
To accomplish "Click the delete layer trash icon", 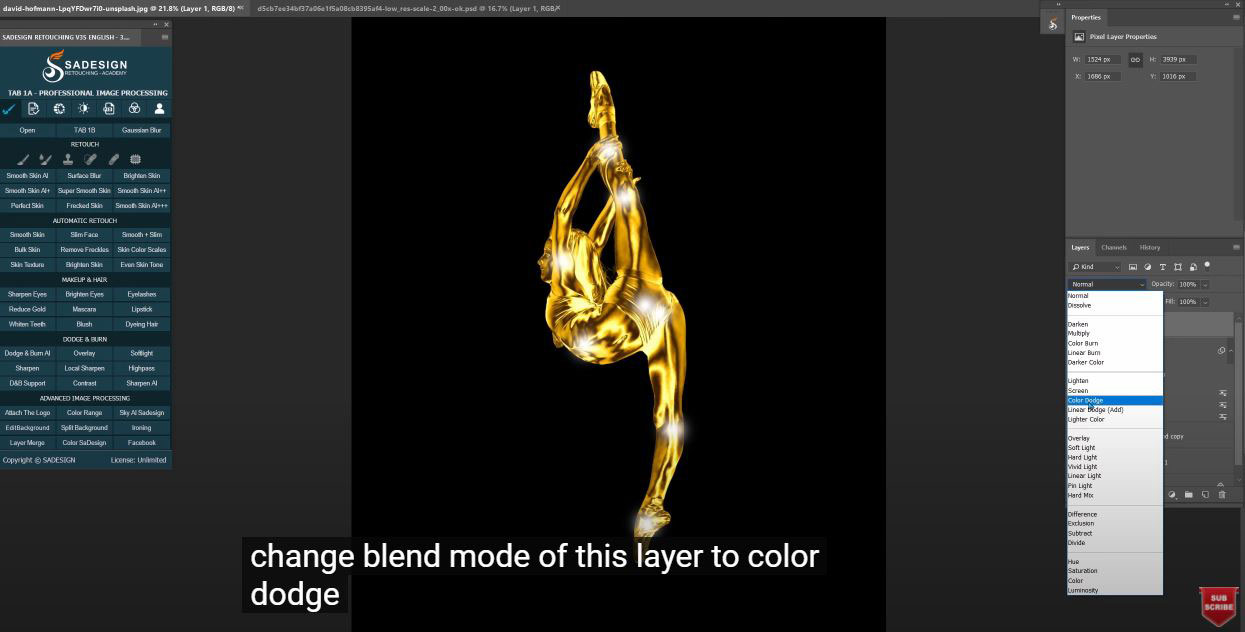I will [x=1222, y=494].
